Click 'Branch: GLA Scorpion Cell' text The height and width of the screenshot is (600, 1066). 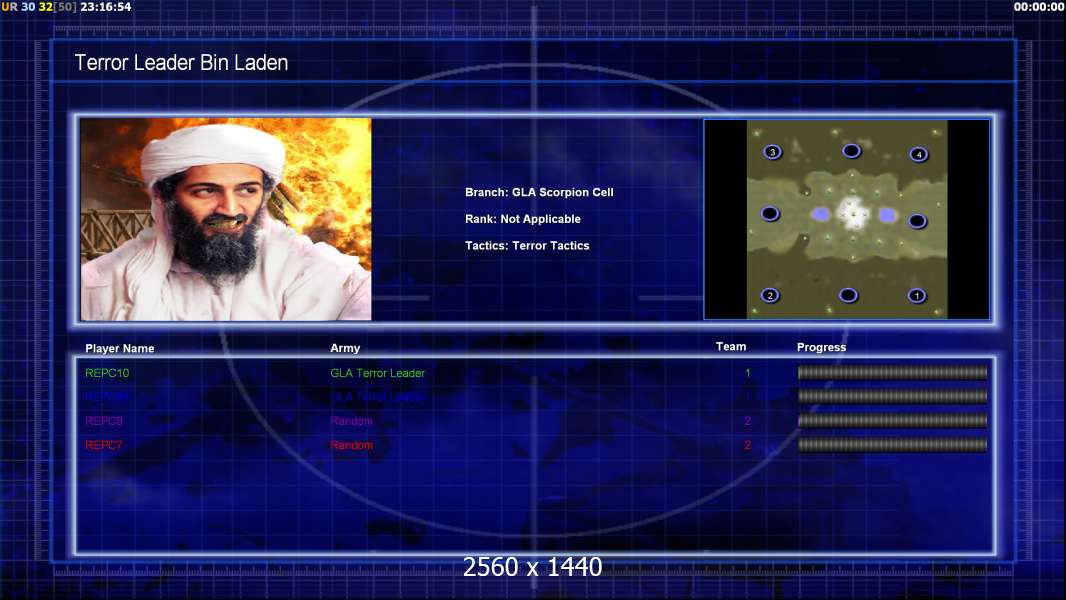pyautogui.click(x=539, y=192)
